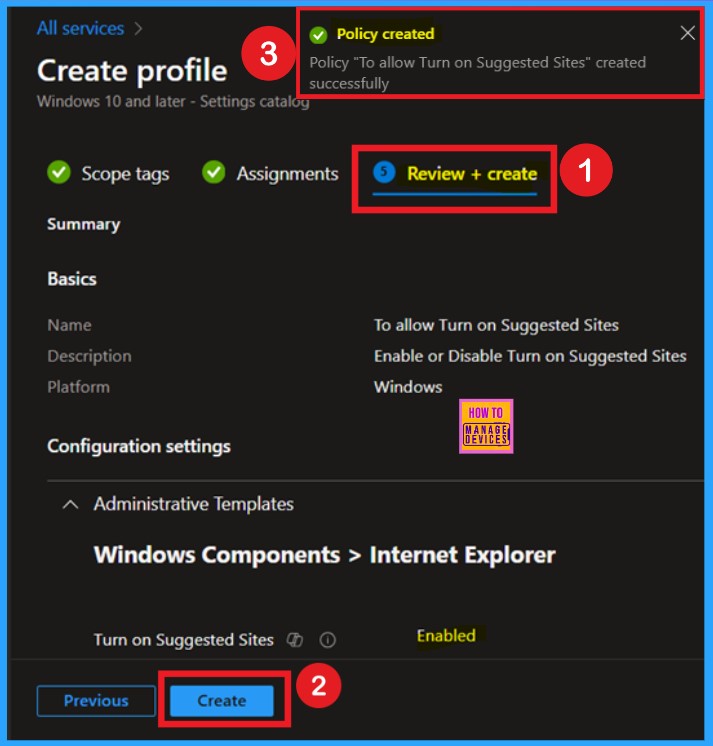
Task: Click the notification message about Suggested Sites
Action: [478, 73]
